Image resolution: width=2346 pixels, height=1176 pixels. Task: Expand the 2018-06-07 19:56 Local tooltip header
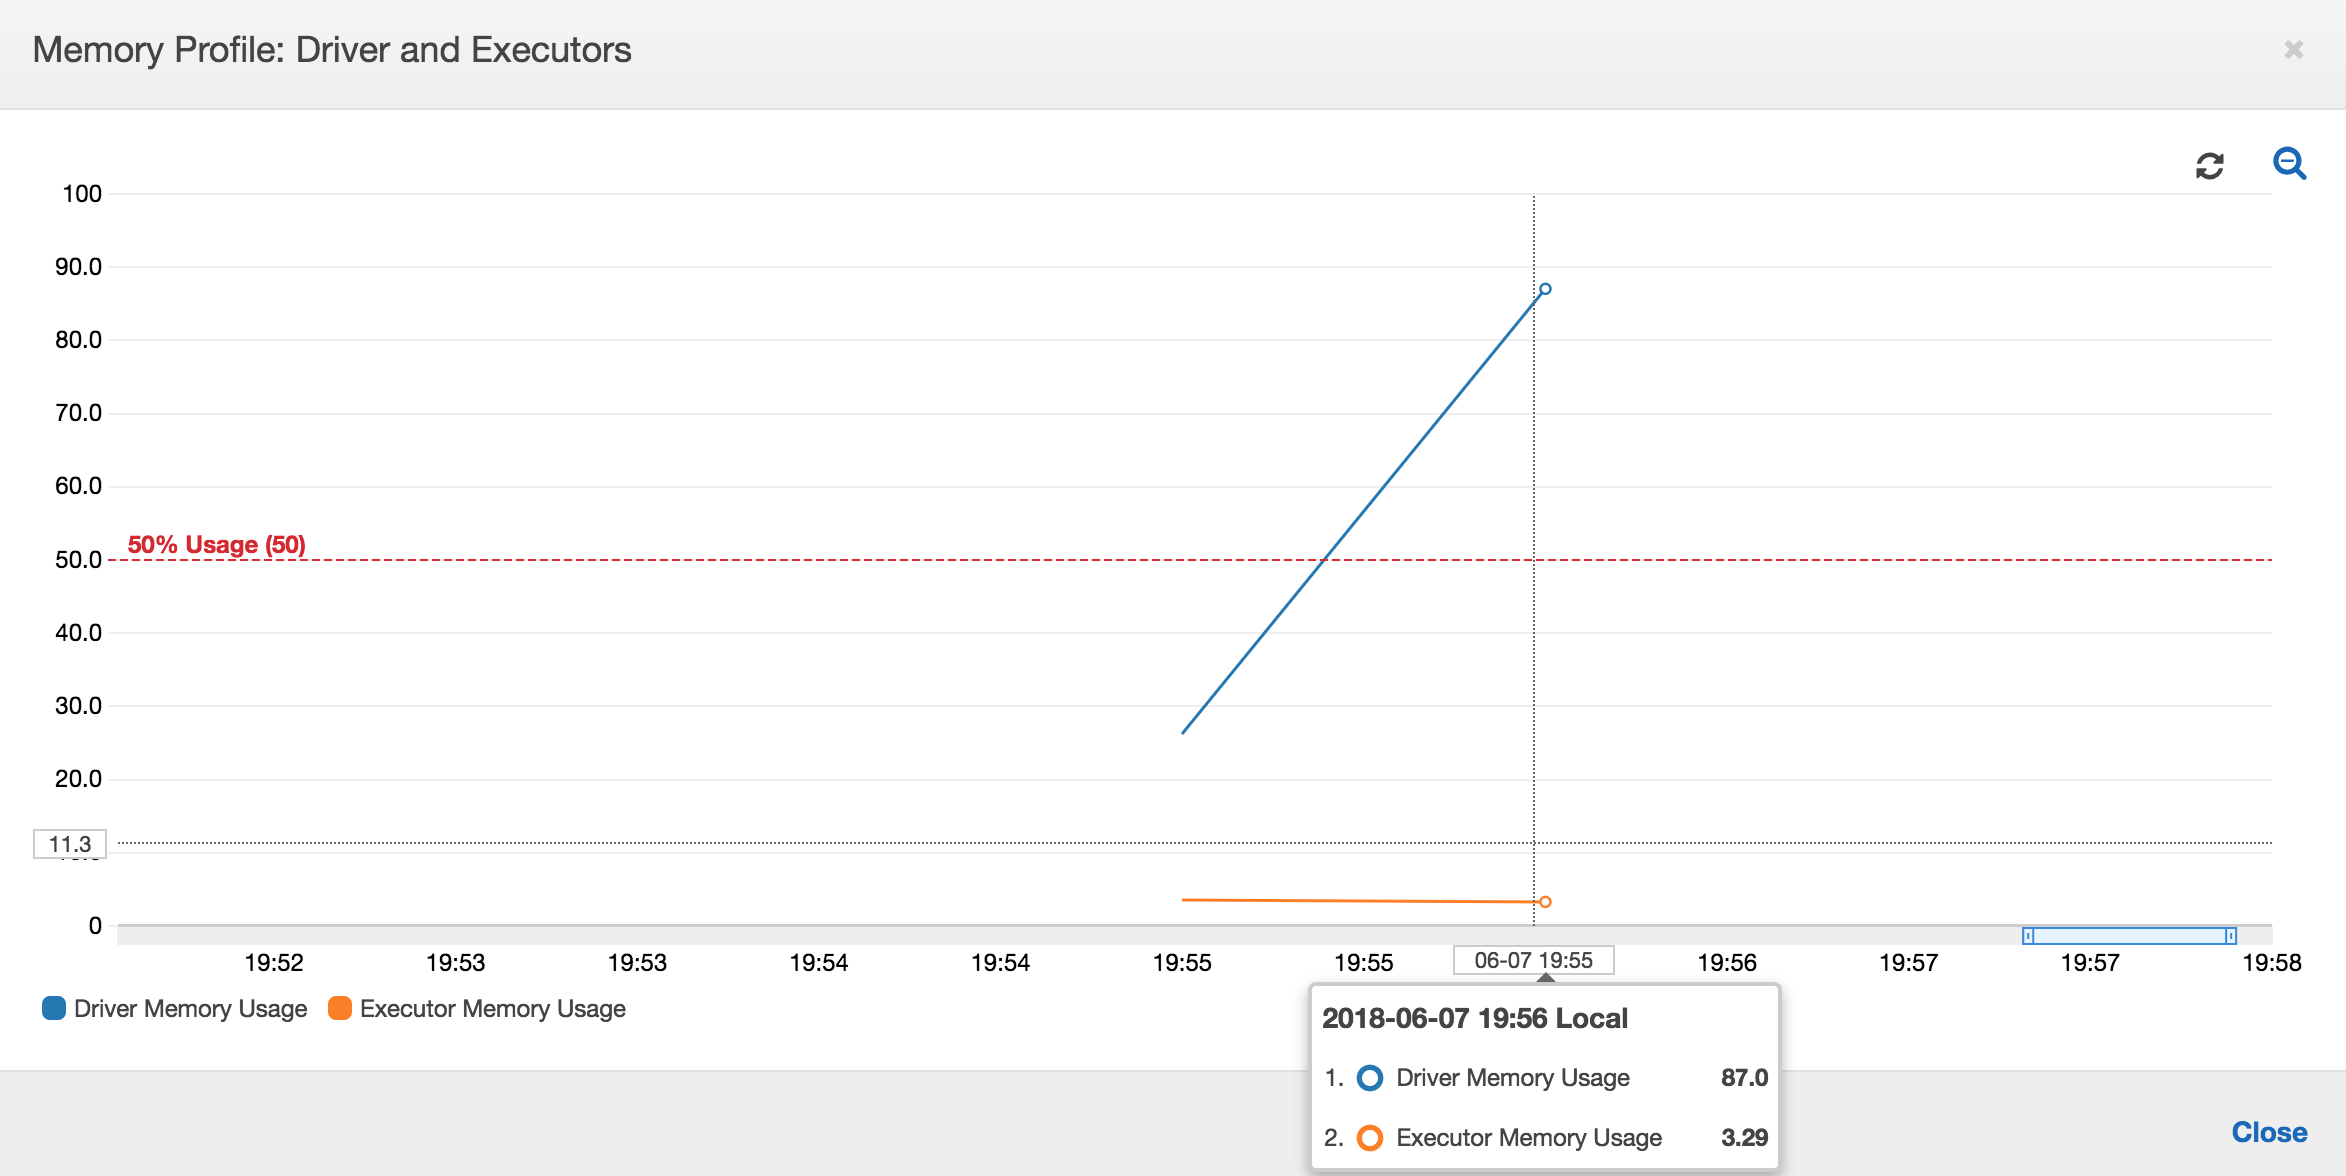point(1476,1017)
